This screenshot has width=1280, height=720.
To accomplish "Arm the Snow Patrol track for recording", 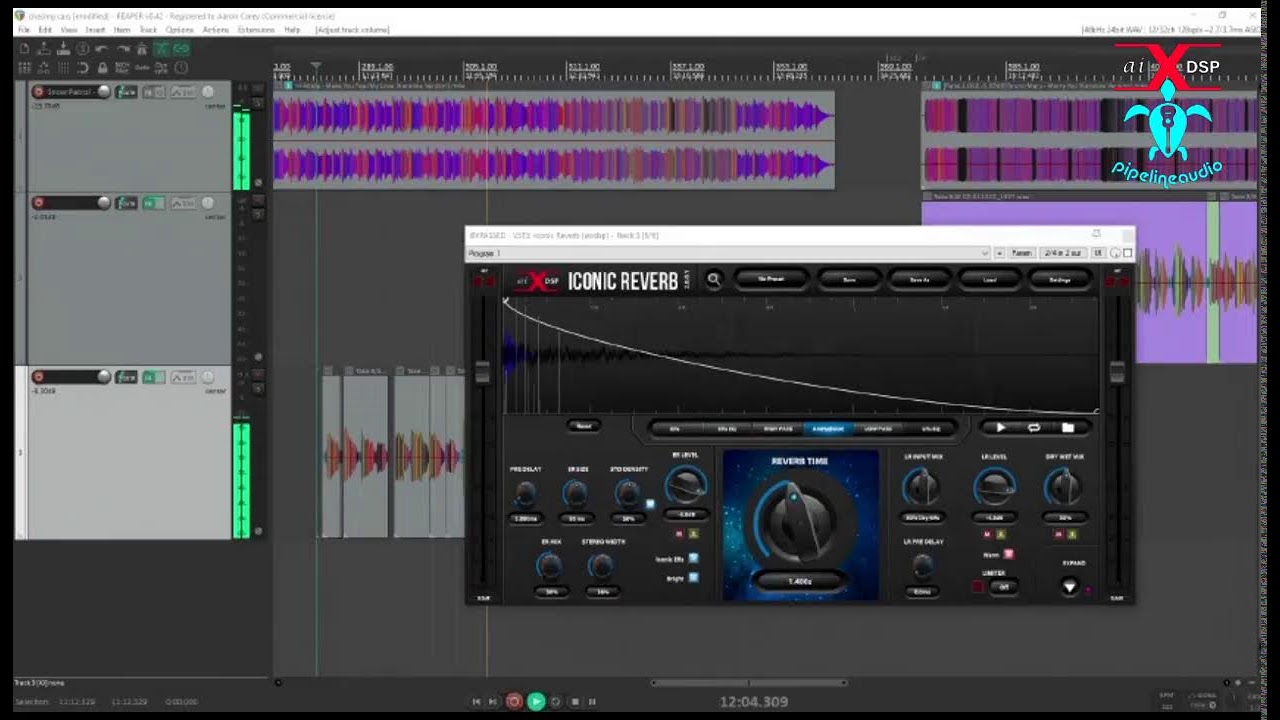I will (39, 92).
